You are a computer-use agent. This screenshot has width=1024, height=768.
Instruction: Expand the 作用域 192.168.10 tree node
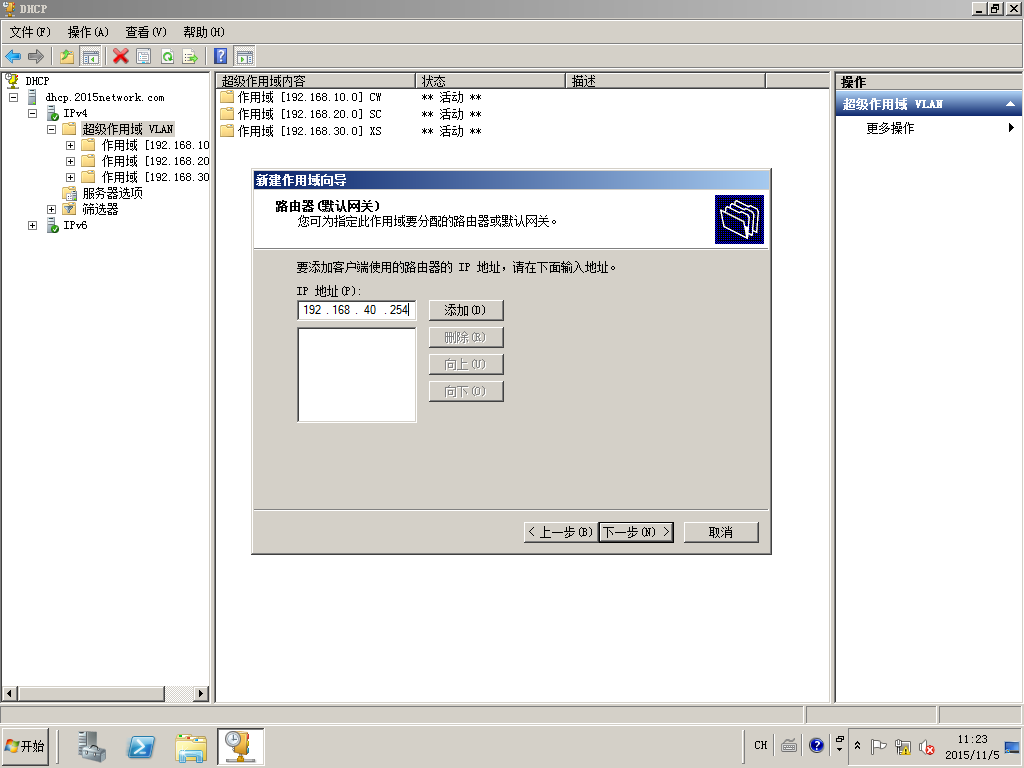coord(71,145)
